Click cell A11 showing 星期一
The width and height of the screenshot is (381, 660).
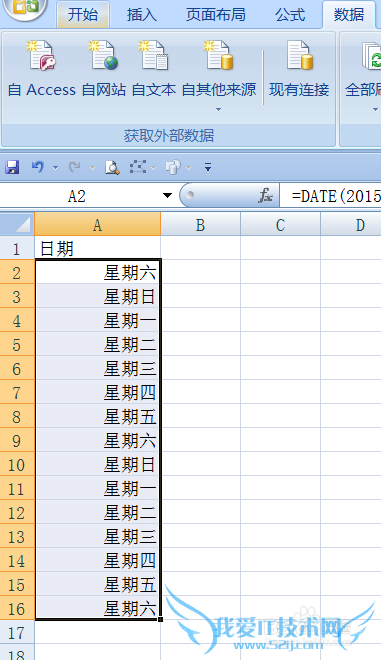(97, 489)
